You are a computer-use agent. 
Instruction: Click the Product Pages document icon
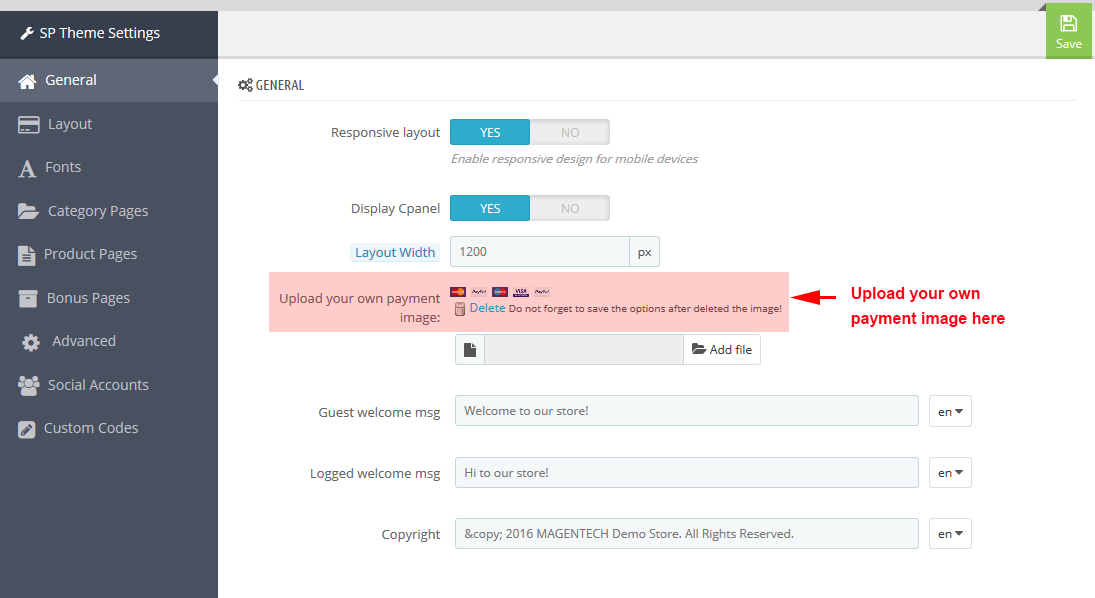click(27, 256)
